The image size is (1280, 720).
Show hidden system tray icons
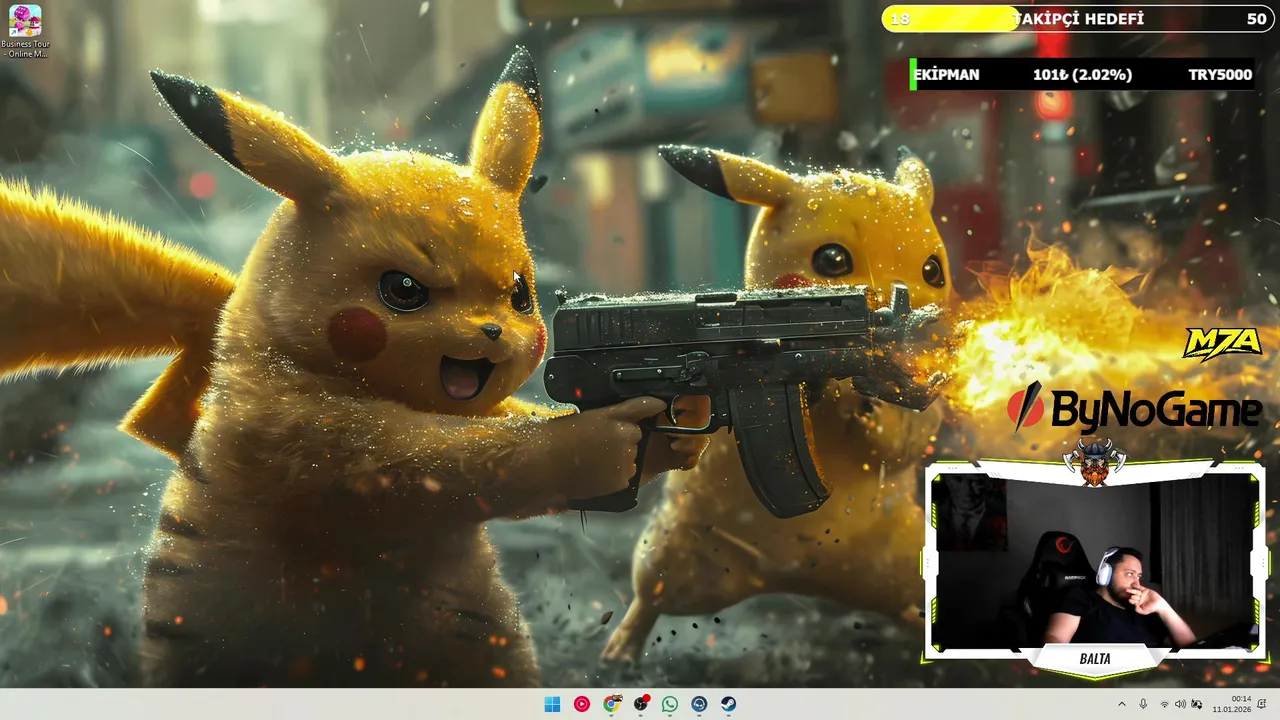[1121, 704]
